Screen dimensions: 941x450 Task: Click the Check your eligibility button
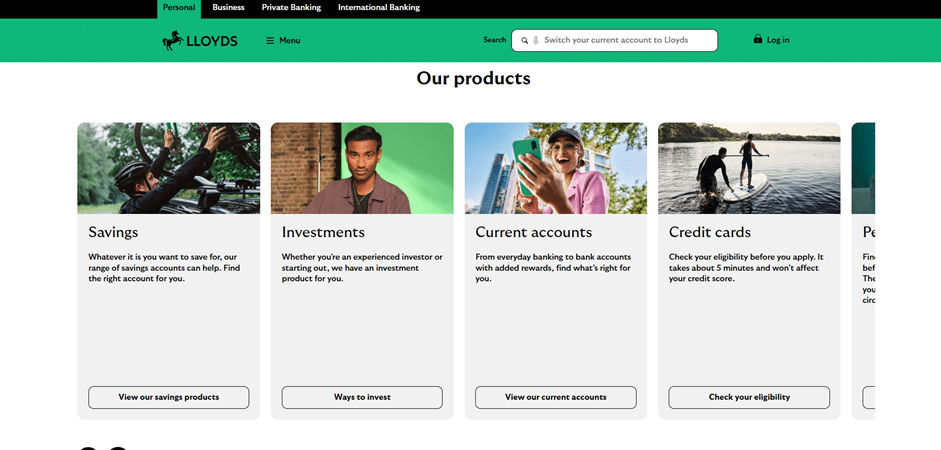click(749, 397)
